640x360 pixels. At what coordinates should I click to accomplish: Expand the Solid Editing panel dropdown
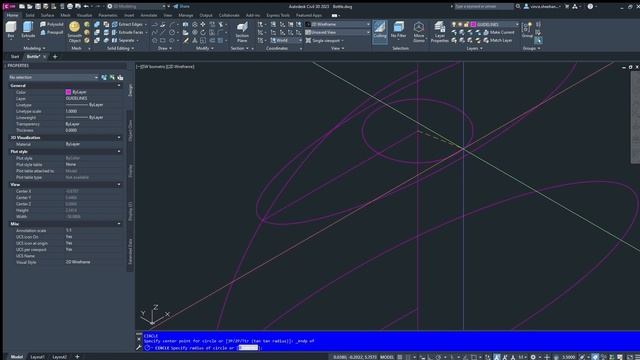[120, 48]
